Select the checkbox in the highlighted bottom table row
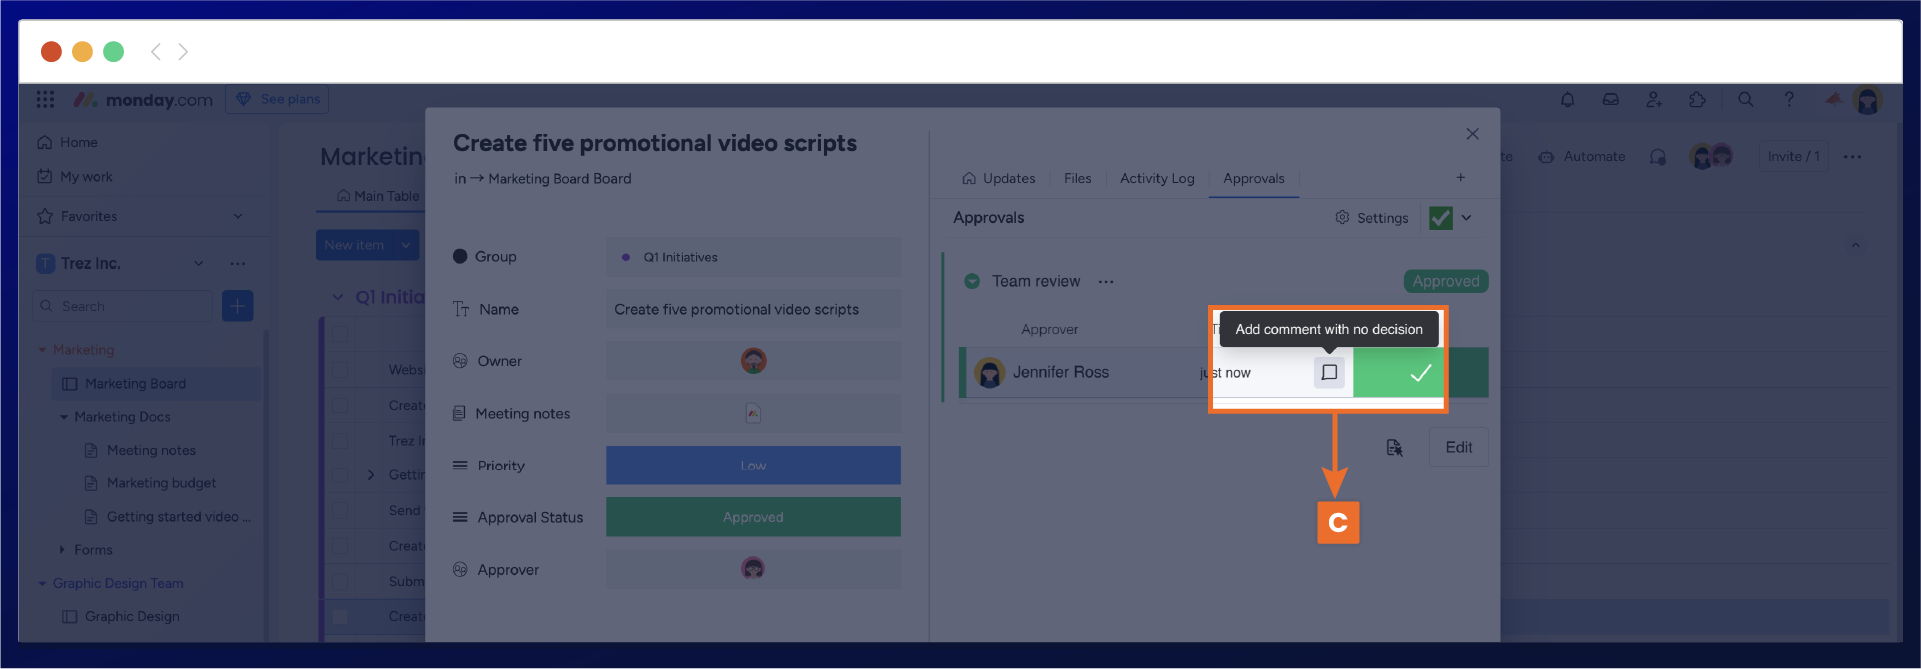 (x=340, y=616)
